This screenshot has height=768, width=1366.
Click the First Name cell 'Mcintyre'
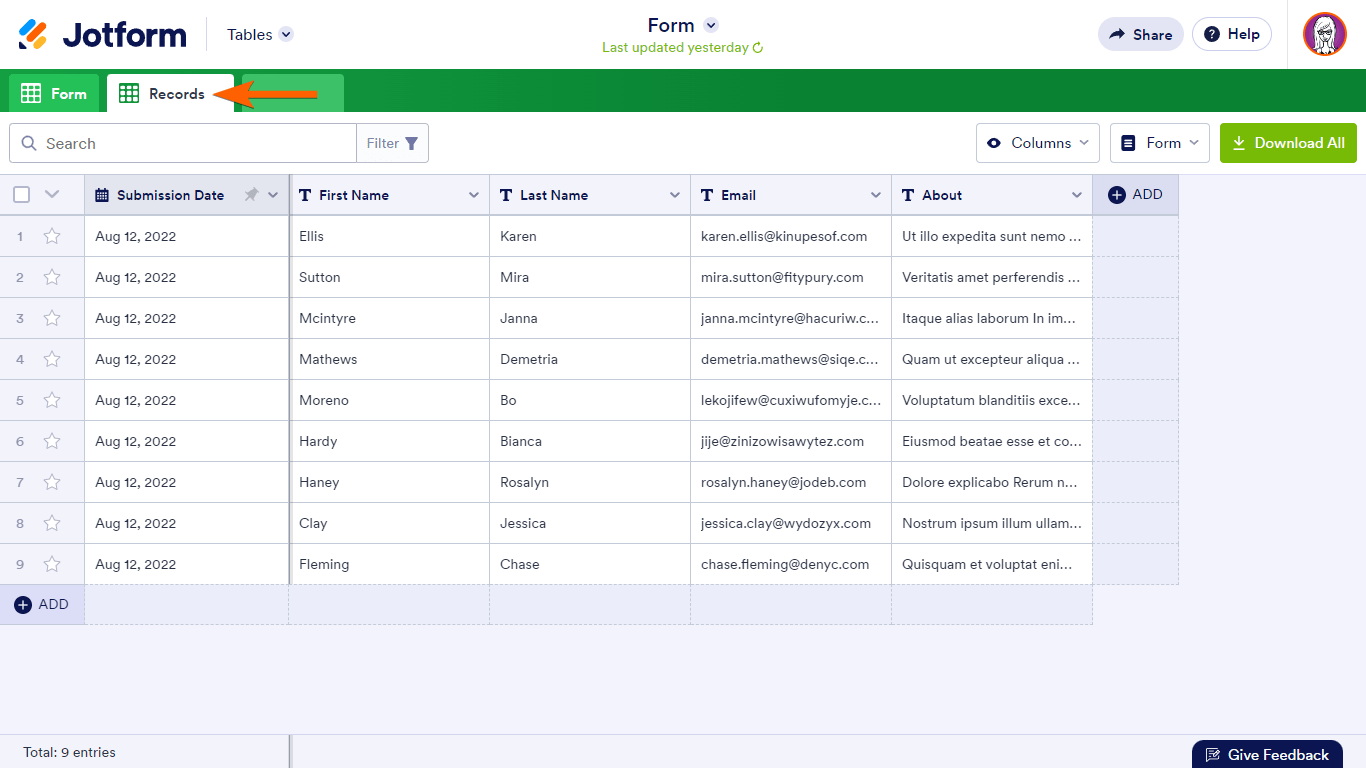pyautogui.click(x=390, y=318)
